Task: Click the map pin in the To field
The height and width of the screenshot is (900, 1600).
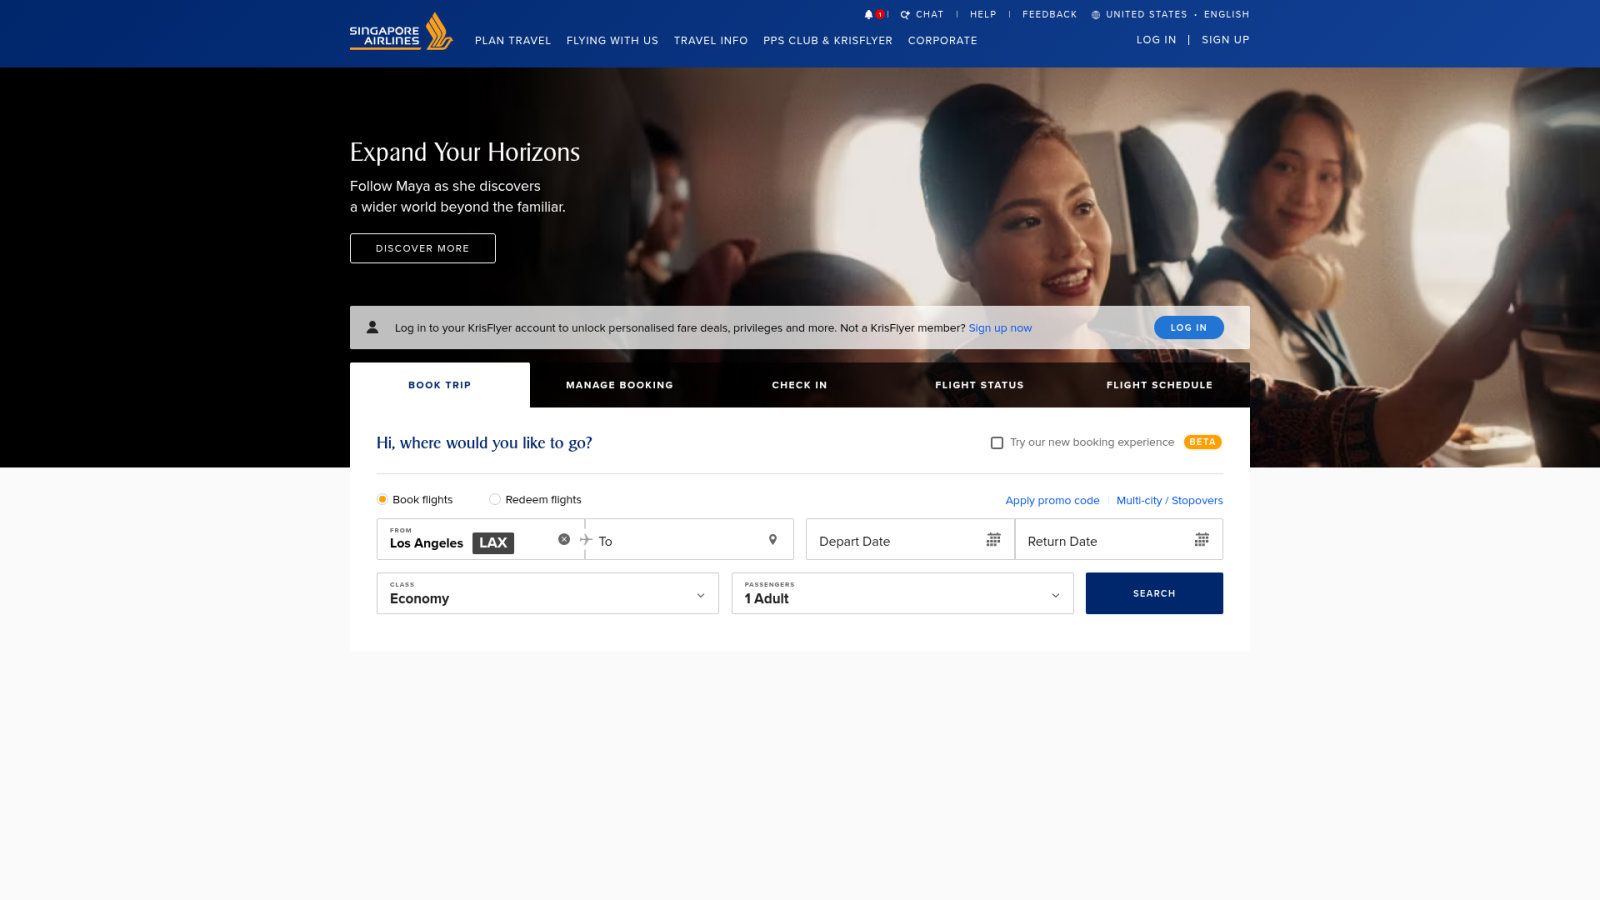Action: pyautogui.click(x=773, y=540)
